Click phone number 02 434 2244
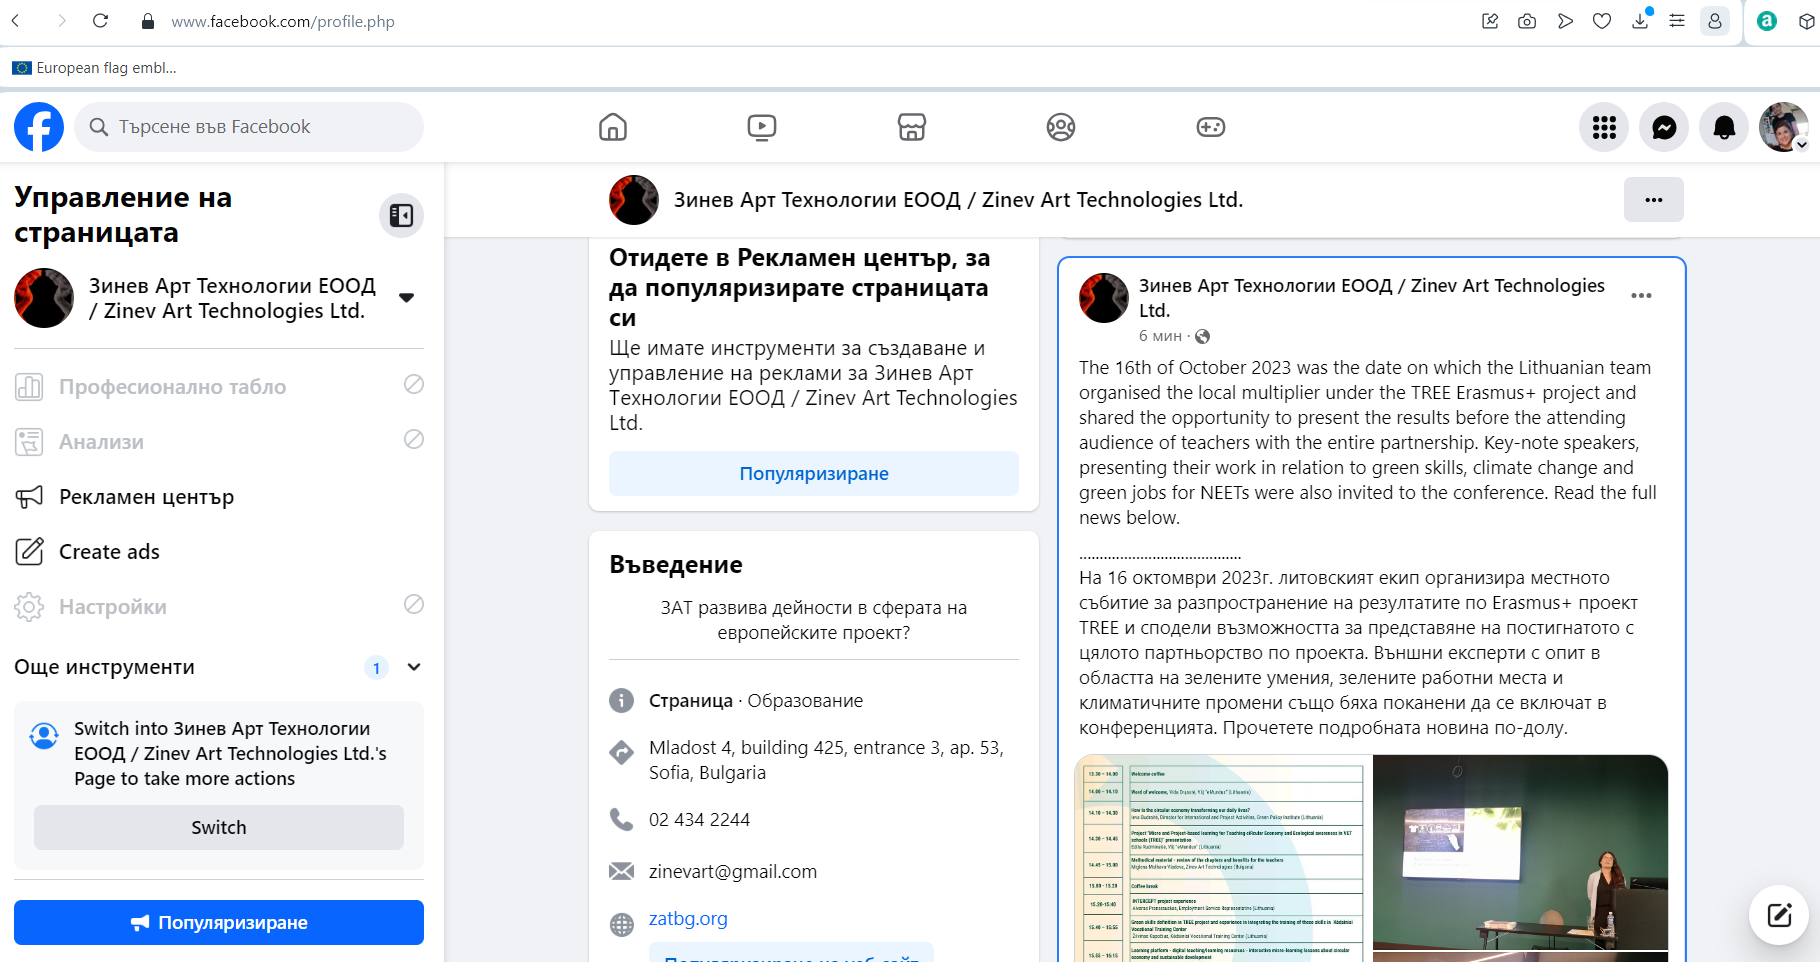Screen dimensions: 1820x962 pyautogui.click(x=699, y=820)
